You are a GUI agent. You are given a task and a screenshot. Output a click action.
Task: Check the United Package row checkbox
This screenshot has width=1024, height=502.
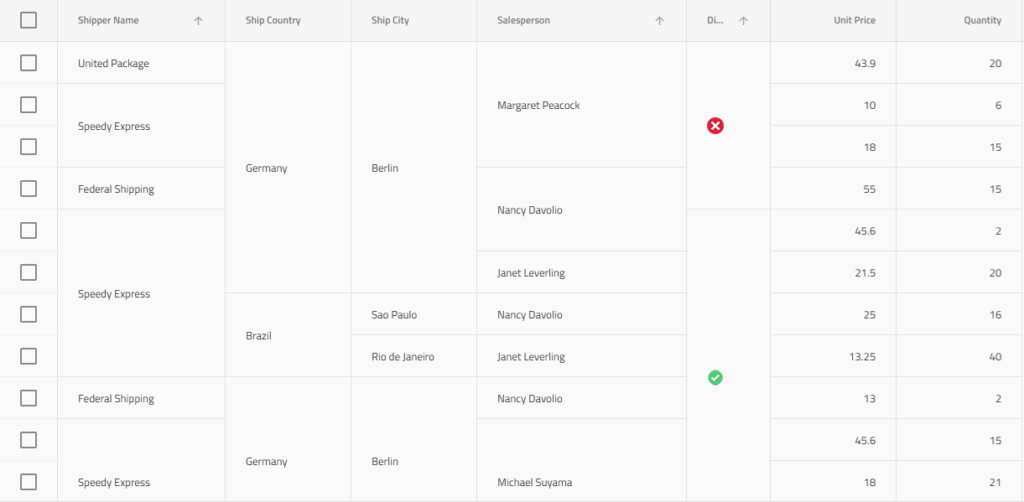pos(28,63)
